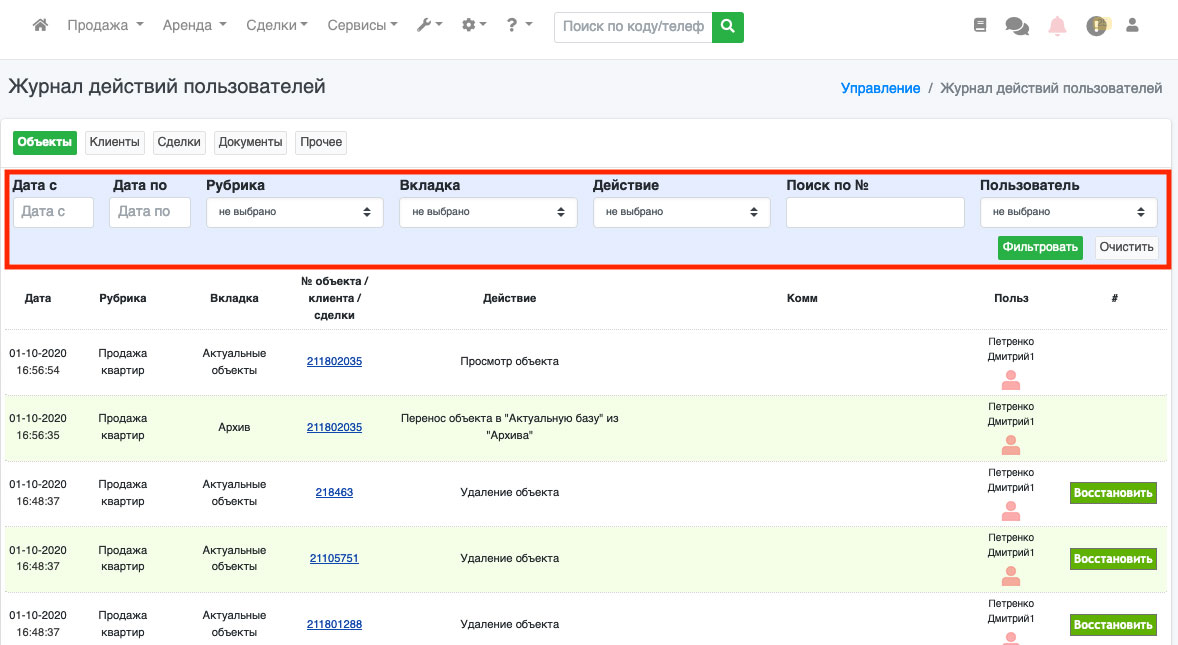
Task: Click the Дата с input field
Action: click(x=53, y=212)
